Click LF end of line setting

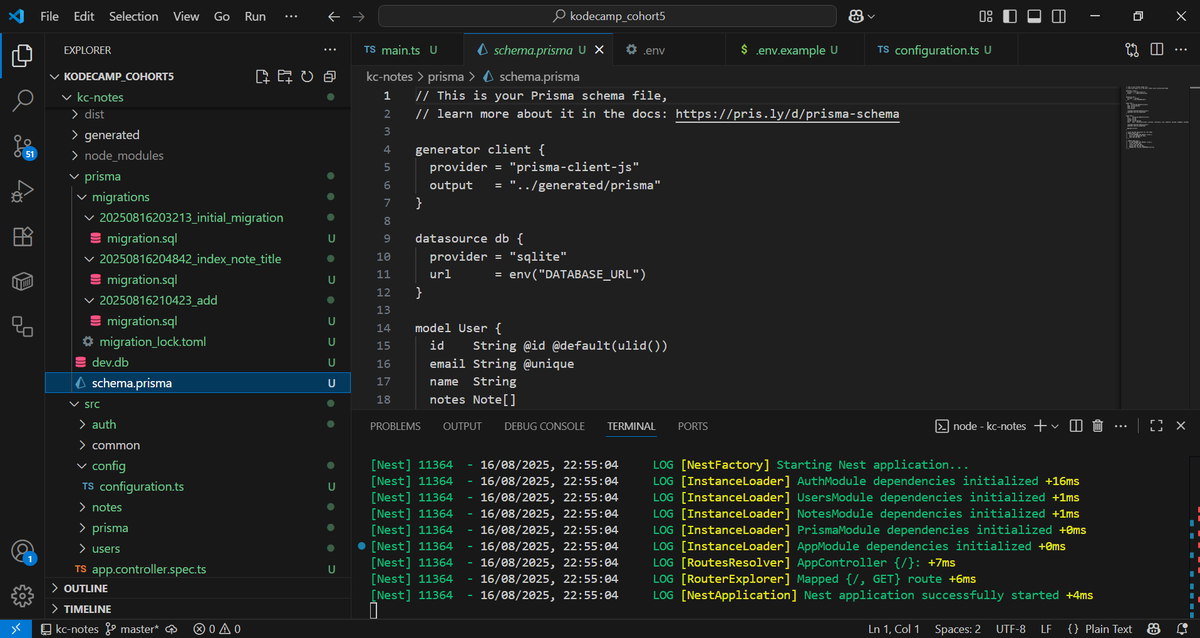pyautogui.click(x=1046, y=629)
